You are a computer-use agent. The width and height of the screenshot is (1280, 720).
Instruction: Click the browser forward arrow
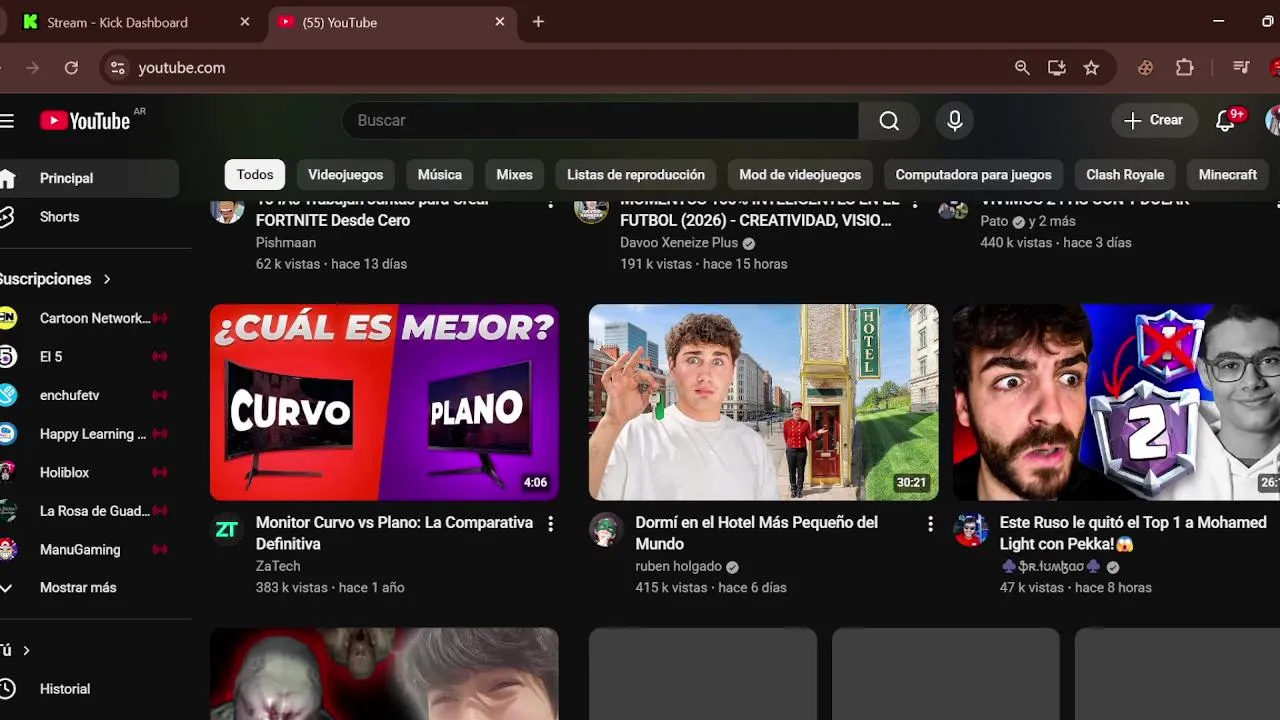pos(32,68)
